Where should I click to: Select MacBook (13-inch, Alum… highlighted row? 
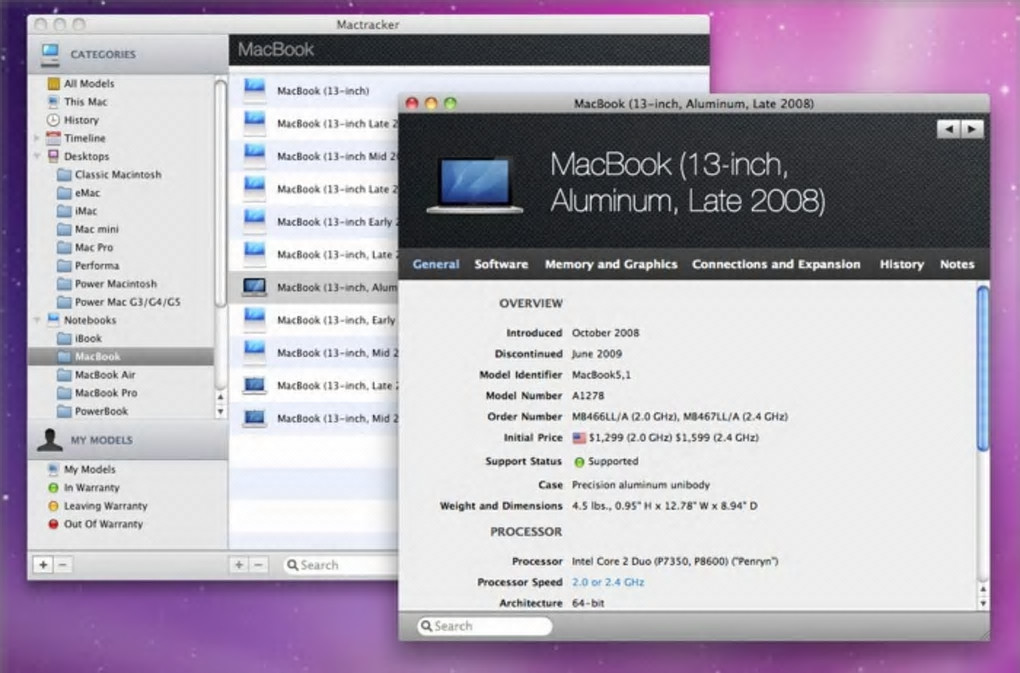314,287
